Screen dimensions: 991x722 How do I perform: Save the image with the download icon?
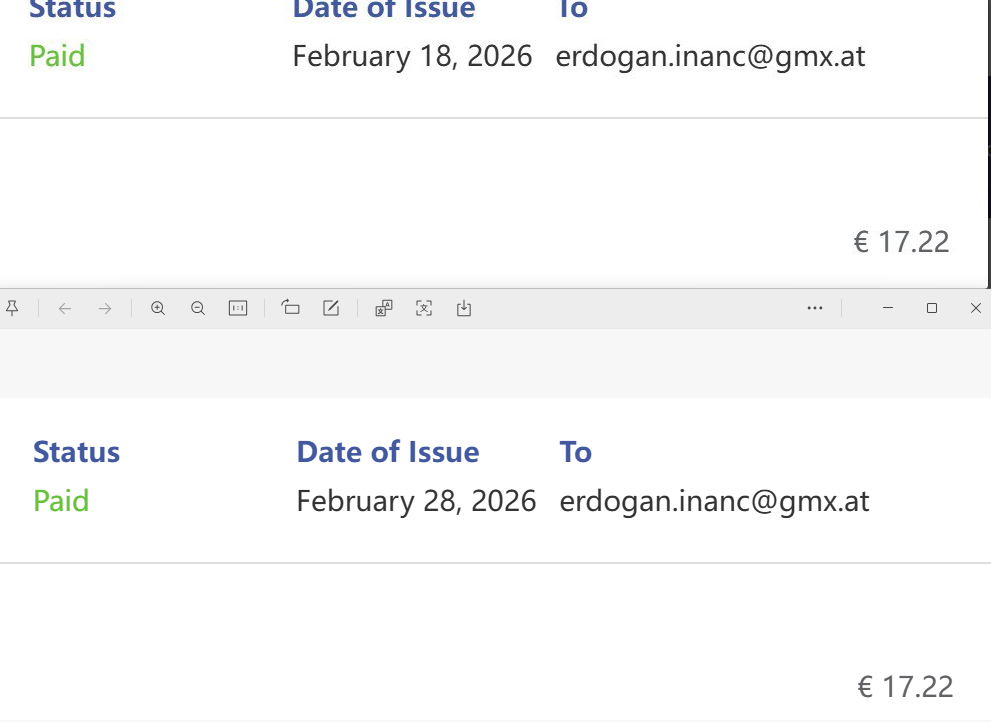point(464,309)
